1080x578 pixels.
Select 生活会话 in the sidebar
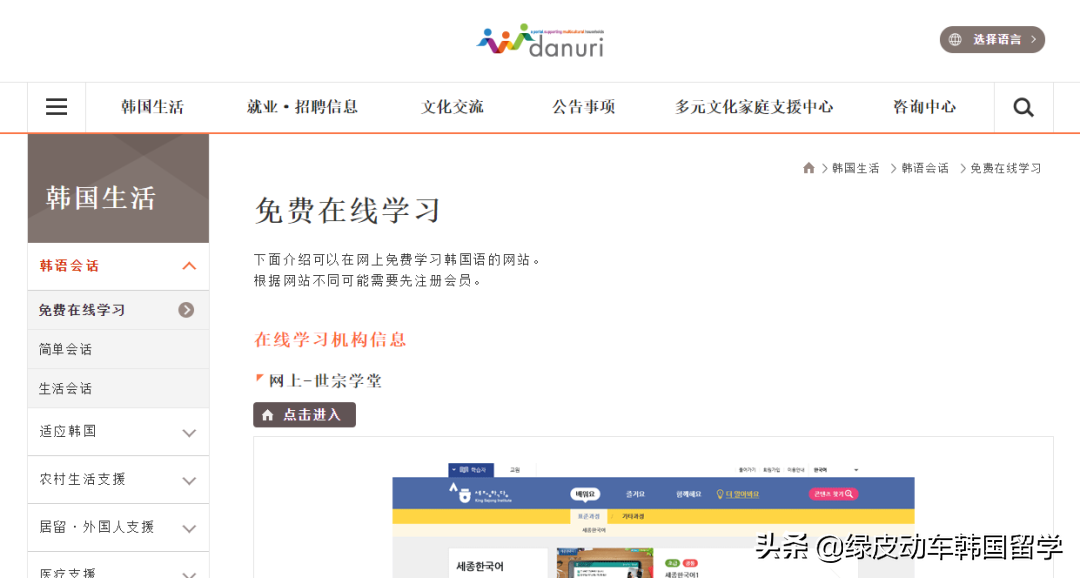tap(66, 388)
